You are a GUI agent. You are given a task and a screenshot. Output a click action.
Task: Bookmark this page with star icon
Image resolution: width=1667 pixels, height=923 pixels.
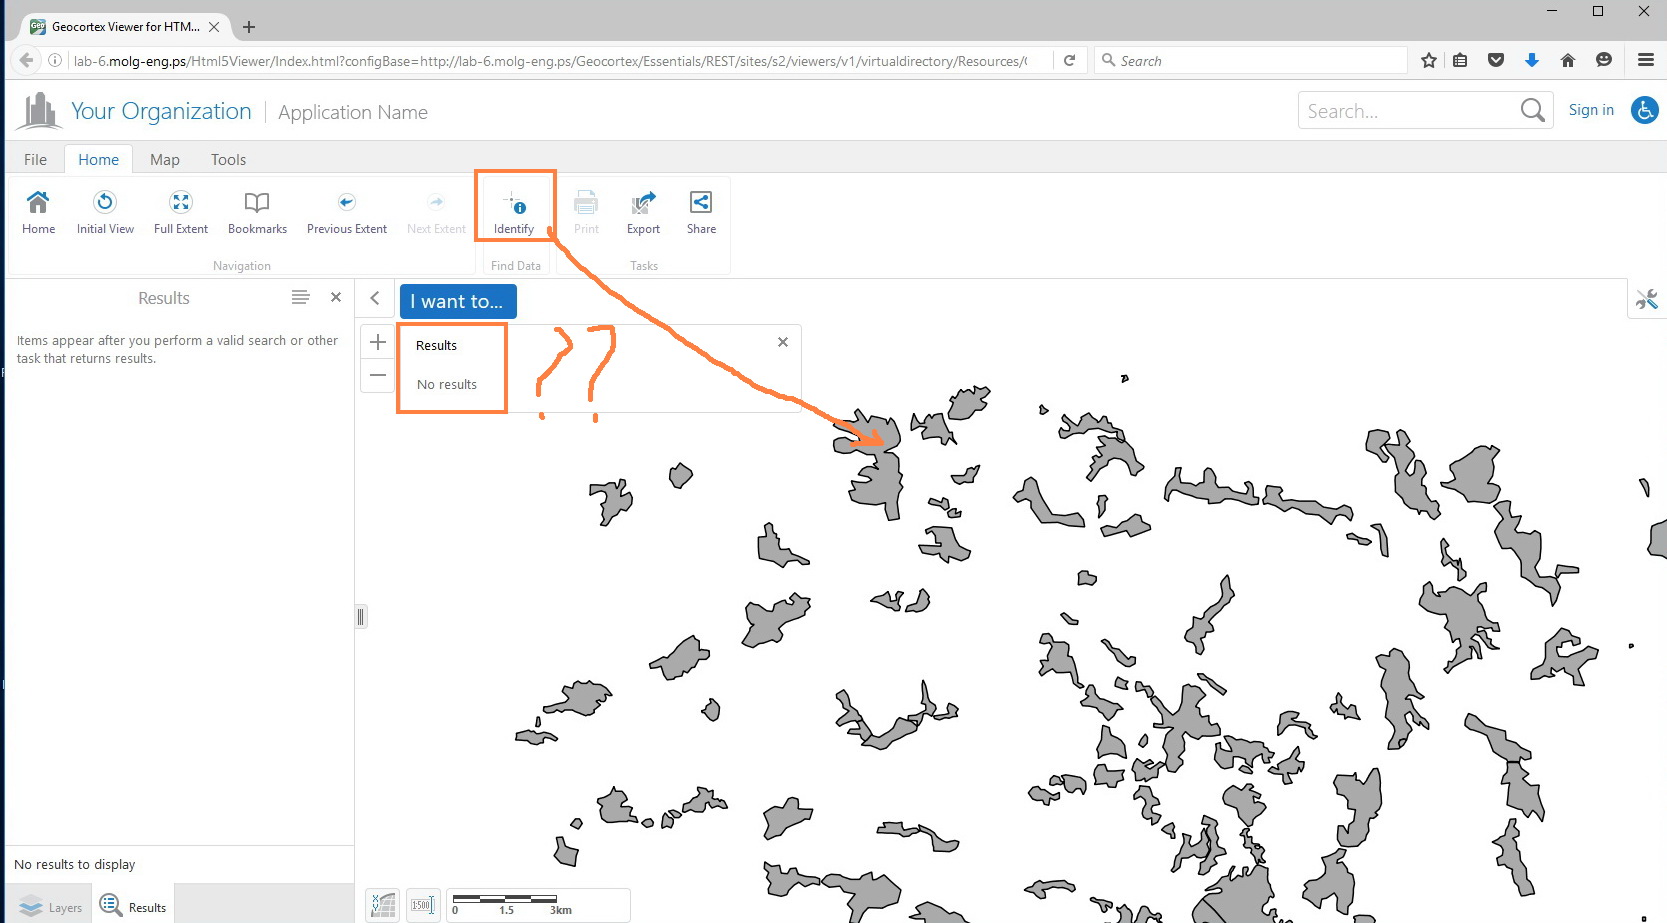coord(1429,60)
